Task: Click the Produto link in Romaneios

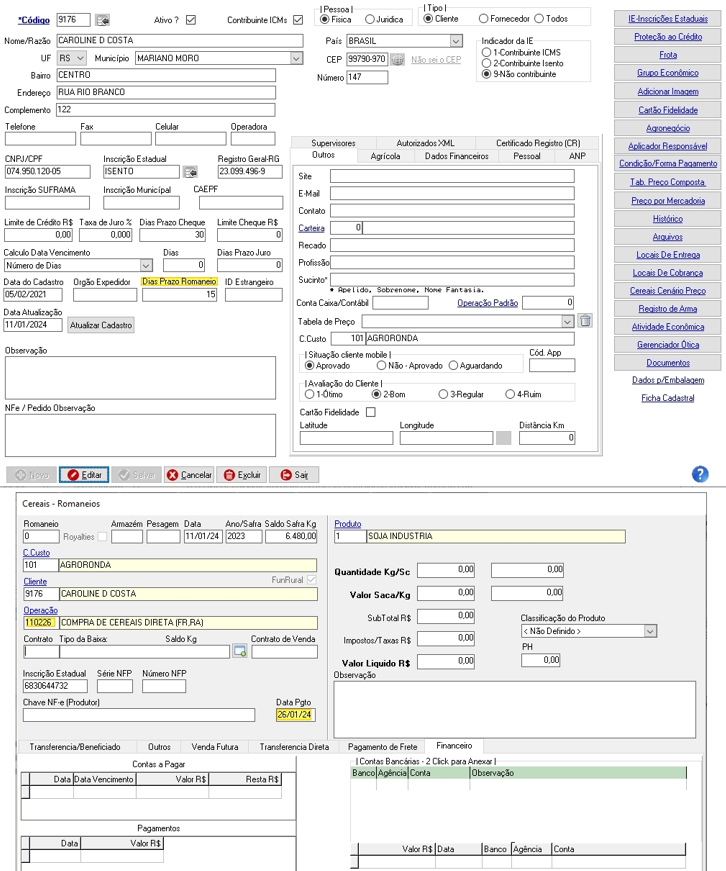Action: pos(348,524)
